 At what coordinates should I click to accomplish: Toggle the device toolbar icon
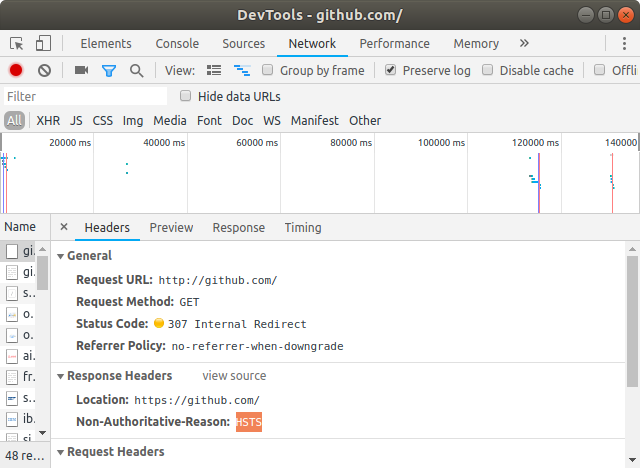[43, 43]
